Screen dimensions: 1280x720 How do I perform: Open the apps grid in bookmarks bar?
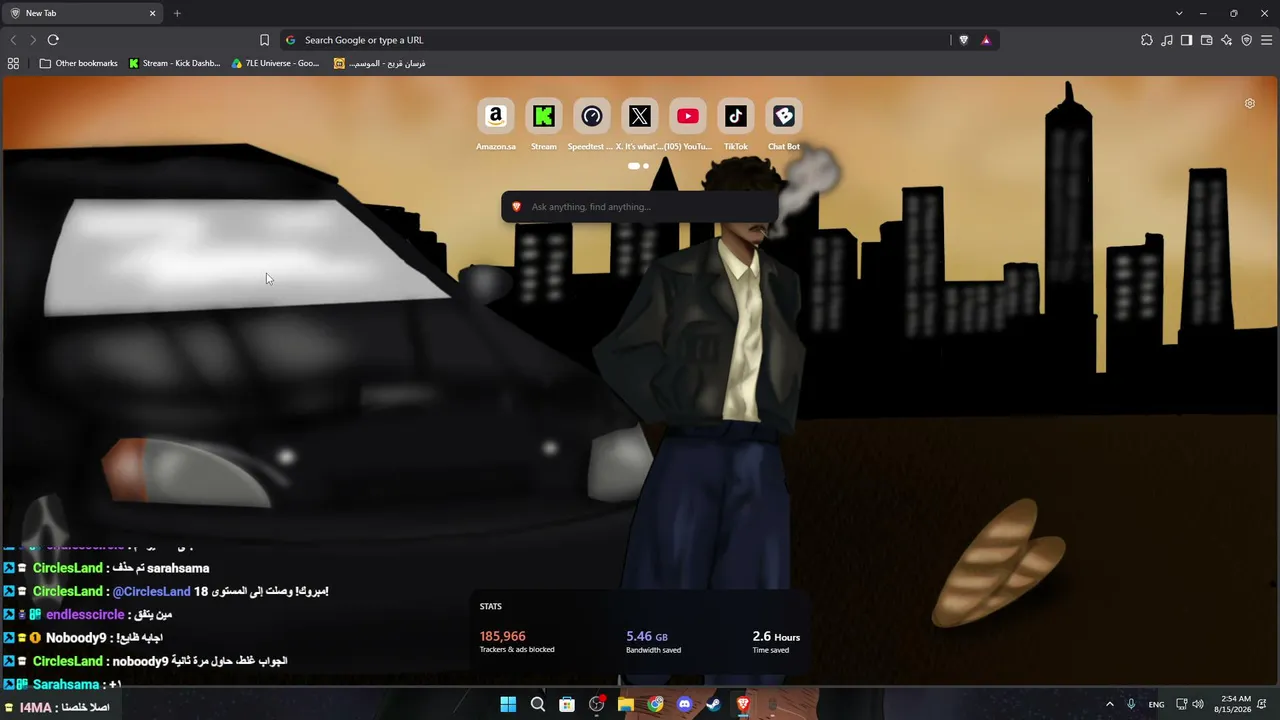[13, 63]
